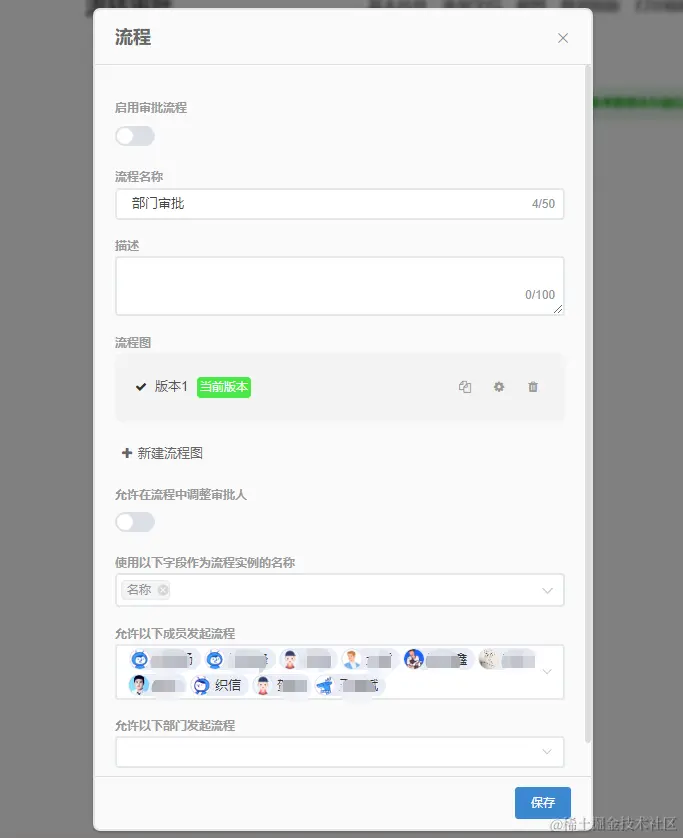Screen dimensions: 683x838
Task: Edit the 流程名称 field with 部门审批
Action: coord(340,204)
